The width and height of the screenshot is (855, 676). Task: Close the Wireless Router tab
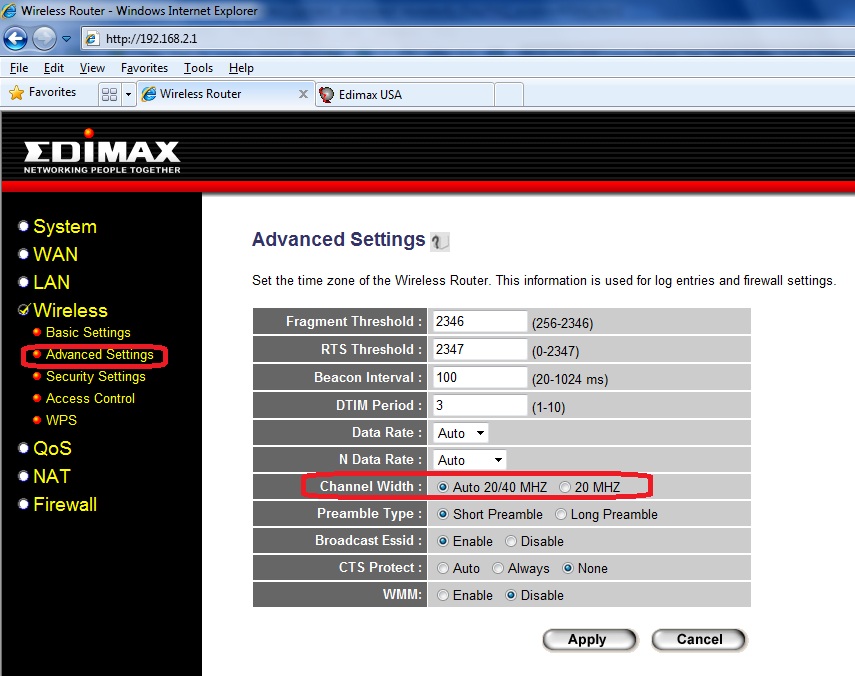click(303, 94)
